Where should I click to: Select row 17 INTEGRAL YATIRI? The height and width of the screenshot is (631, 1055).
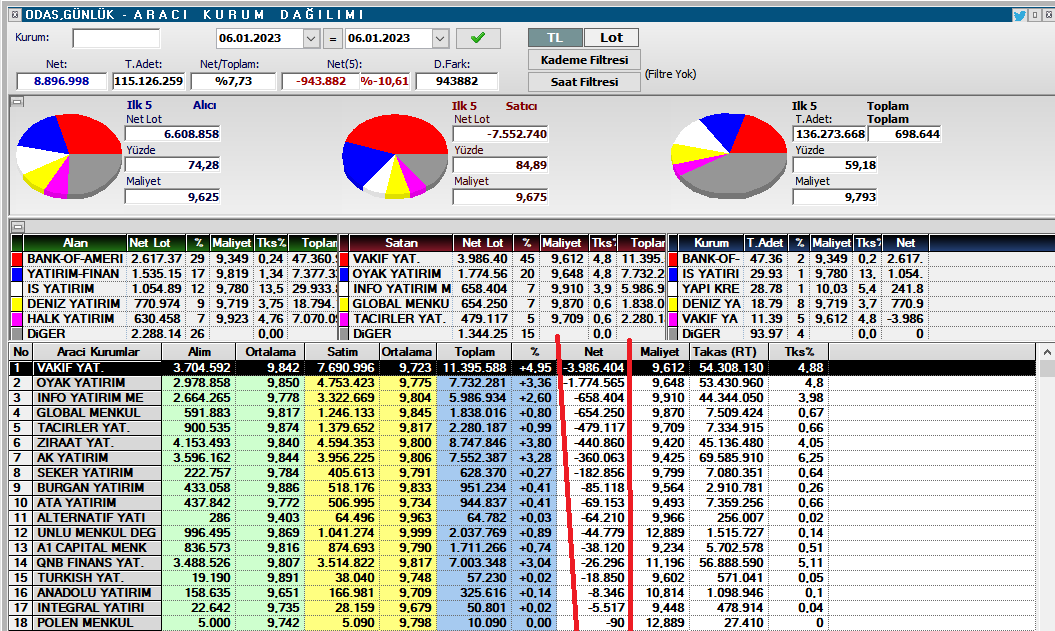(x=521, y=607)
